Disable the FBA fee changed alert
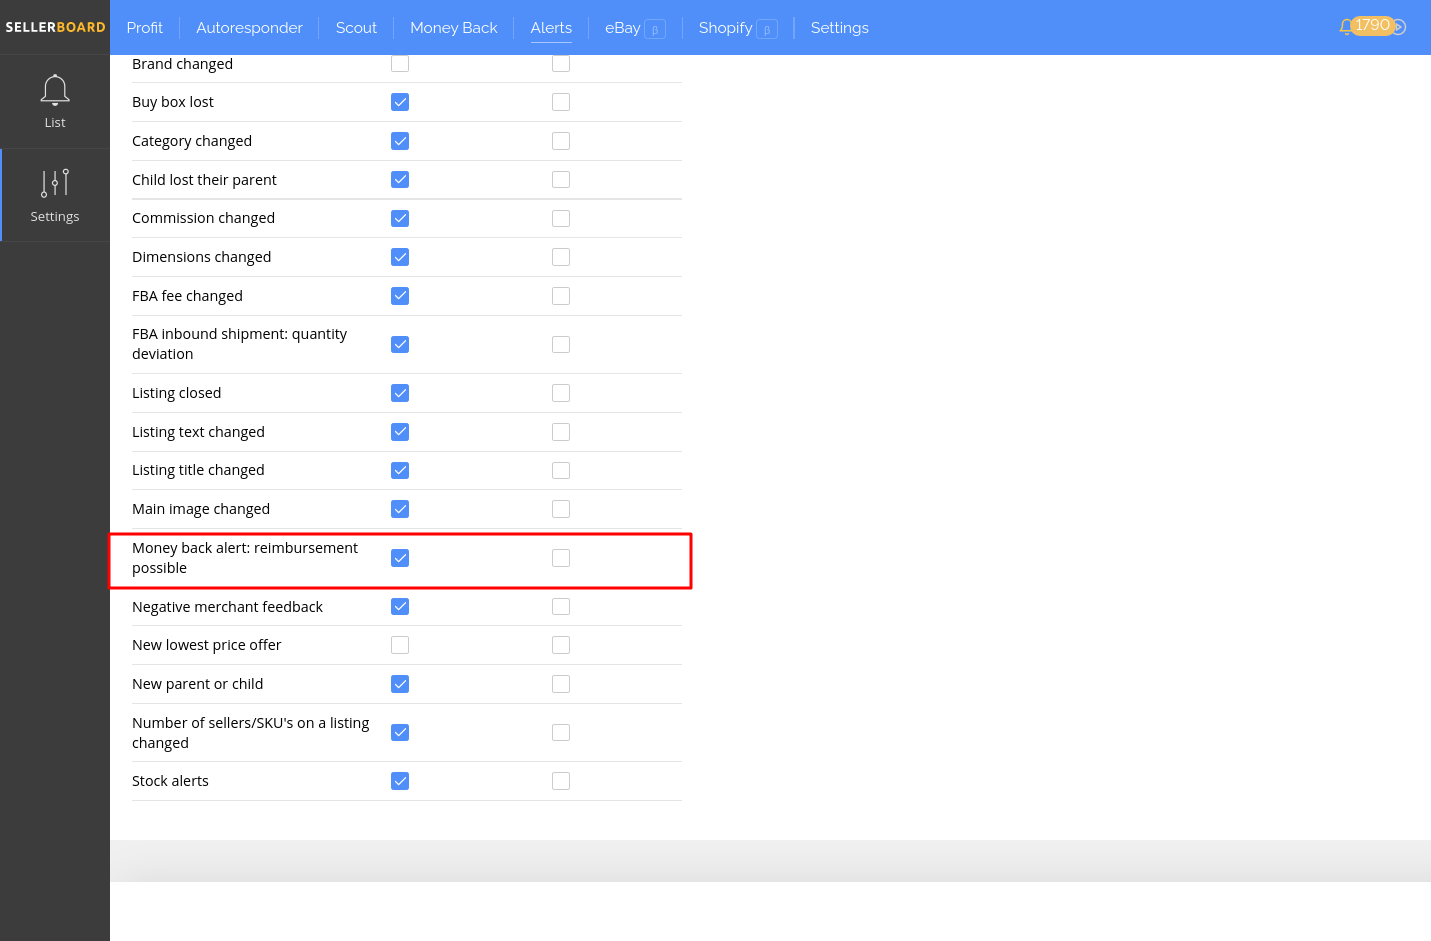Viewport: 1431px width, 941px height. click(x=400, y=295)
